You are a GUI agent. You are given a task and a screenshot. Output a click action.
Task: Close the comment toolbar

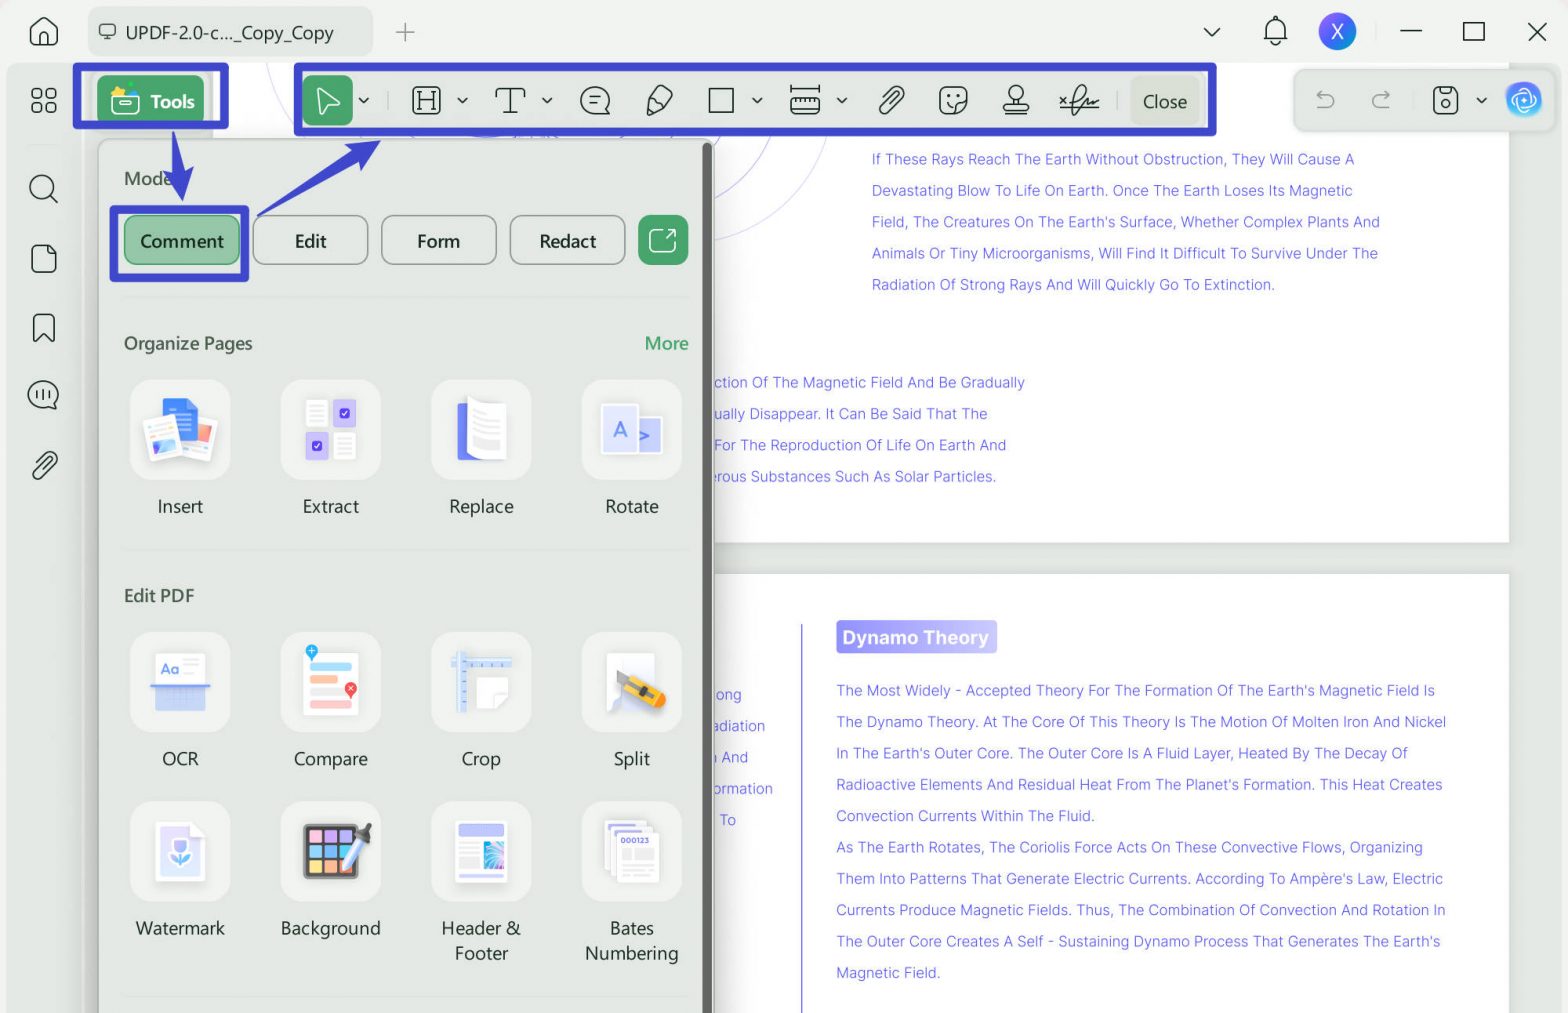pyautogui.click(x=1165, y=101)
